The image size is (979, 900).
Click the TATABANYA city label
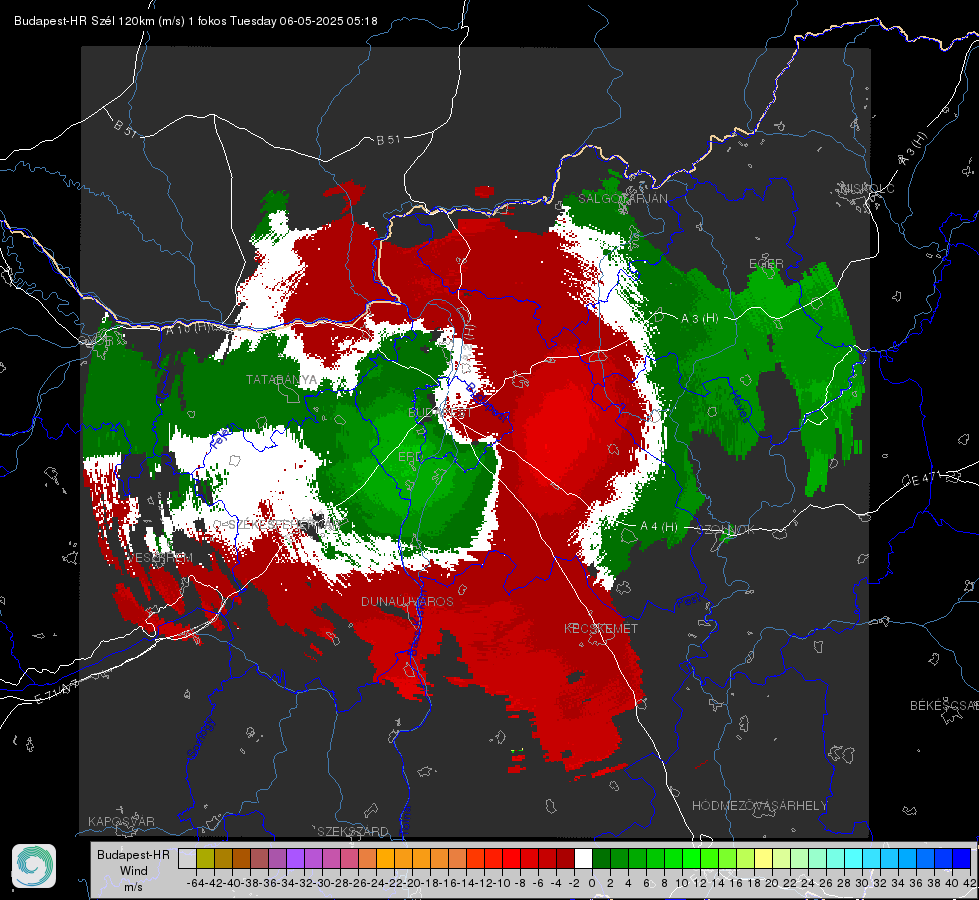point(282,380)
